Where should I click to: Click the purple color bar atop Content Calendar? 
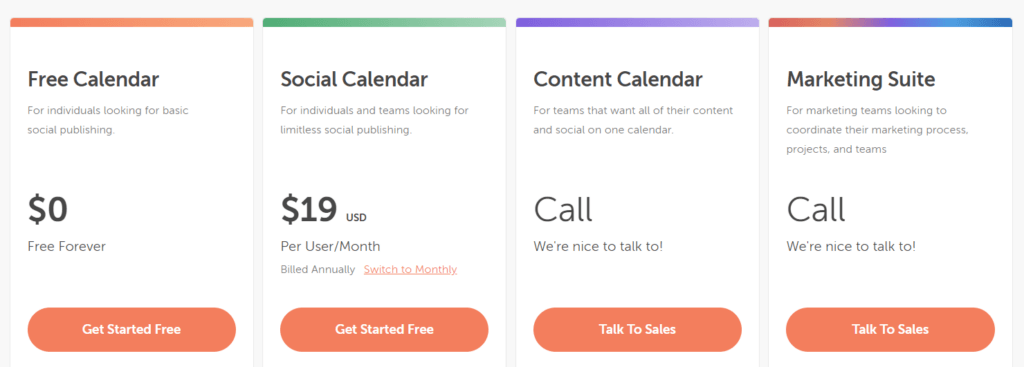pyautogui.click(x=637, y=22)
